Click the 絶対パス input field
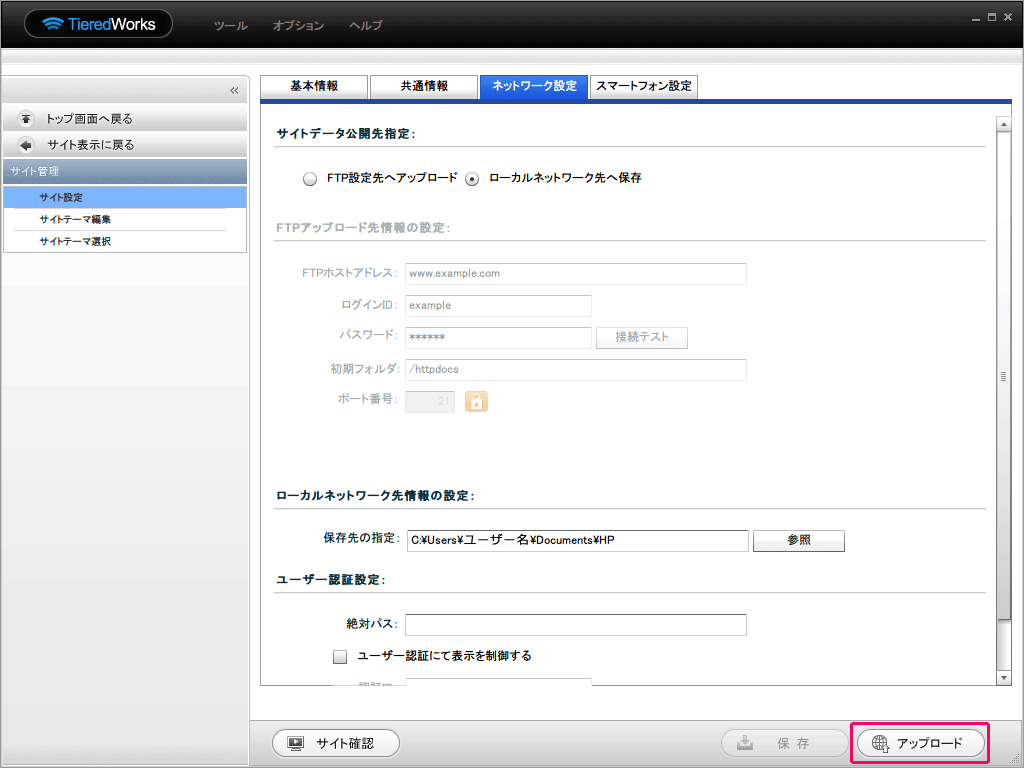 (575, 625)
